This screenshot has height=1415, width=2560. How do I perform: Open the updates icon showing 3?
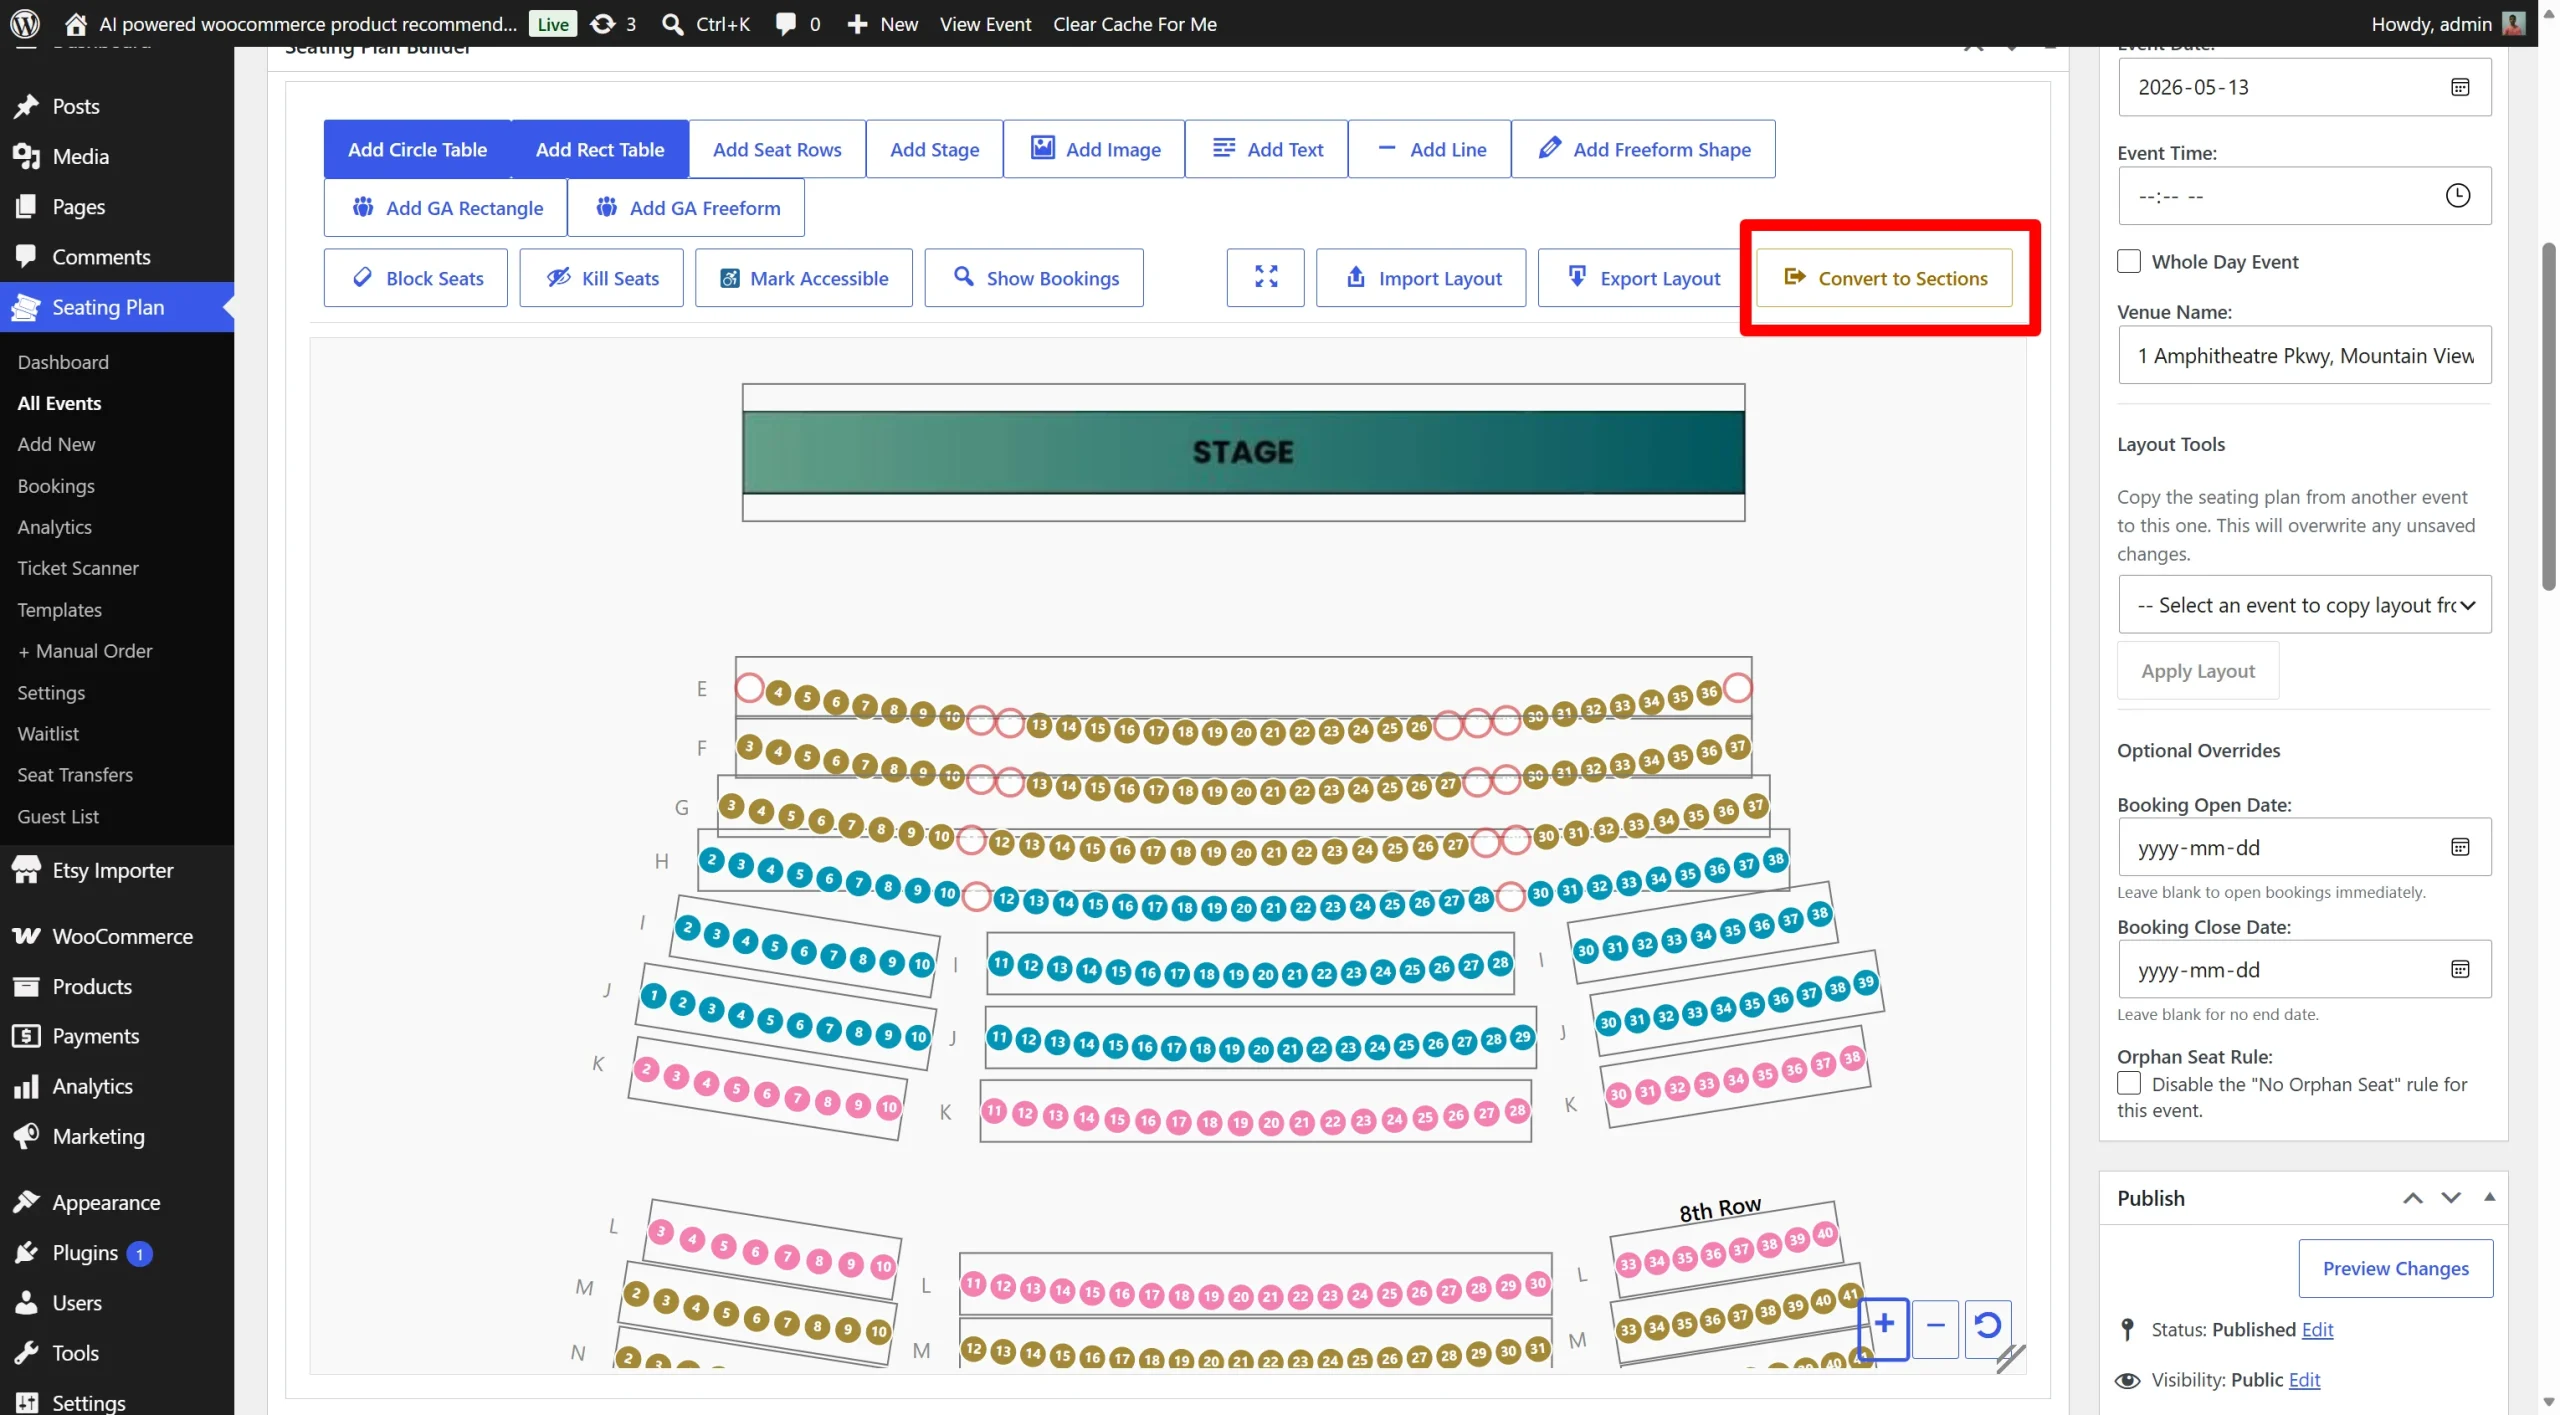(x=603, y=23)
